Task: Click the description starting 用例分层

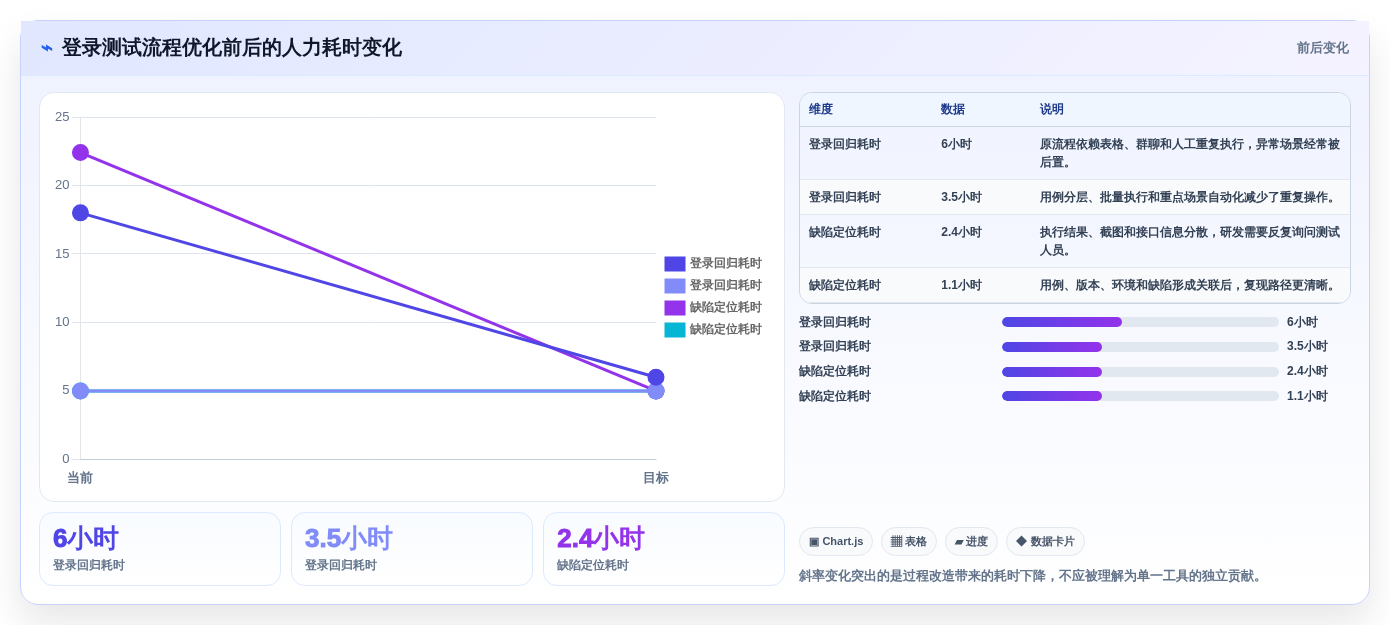Action: point(1190,197)
